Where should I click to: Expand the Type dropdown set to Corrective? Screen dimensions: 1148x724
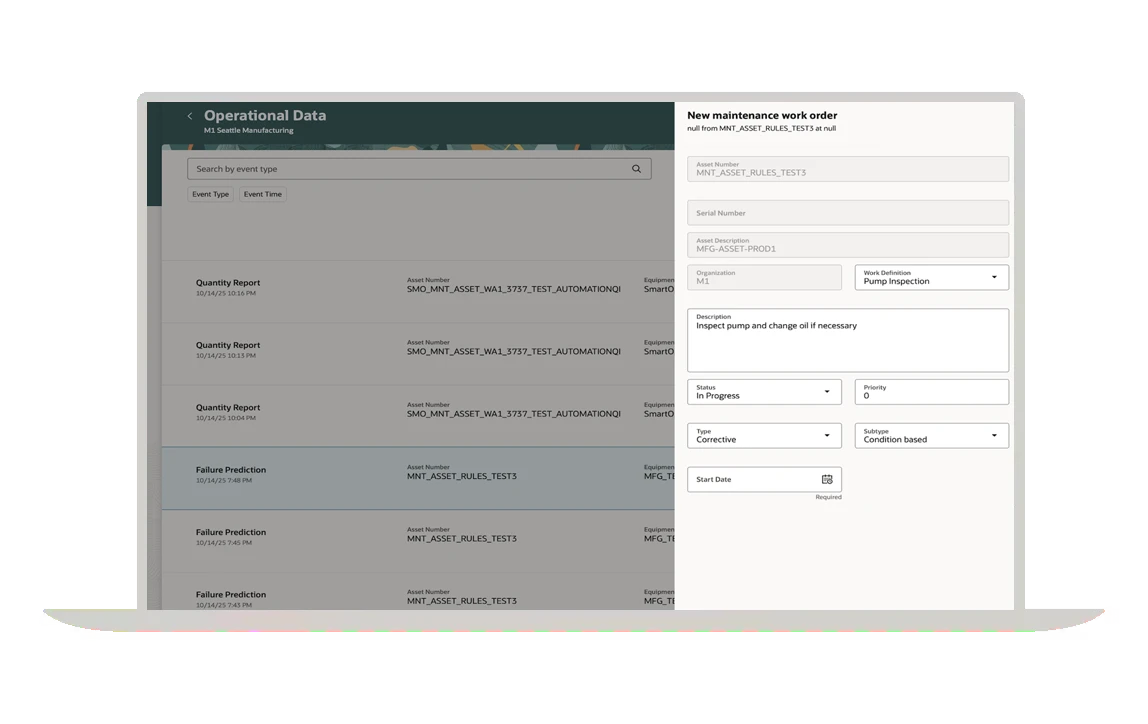(x=826, y=435)
